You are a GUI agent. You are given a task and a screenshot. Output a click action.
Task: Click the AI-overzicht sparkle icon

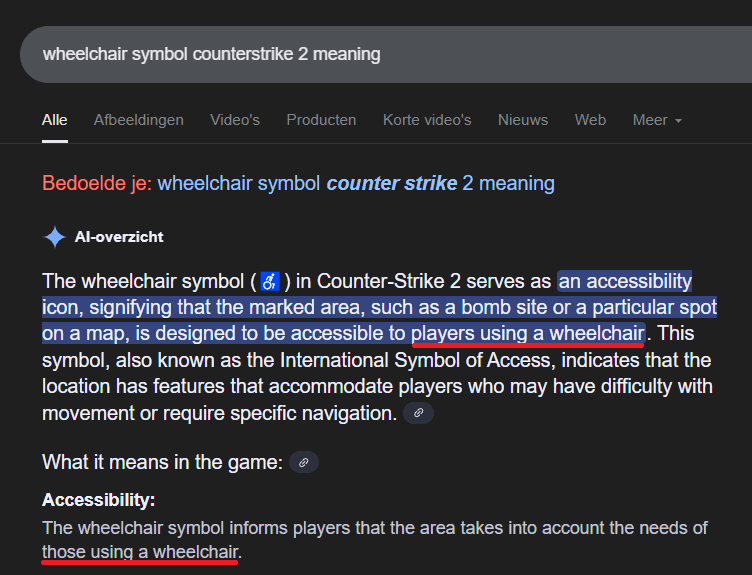(55, 237)
